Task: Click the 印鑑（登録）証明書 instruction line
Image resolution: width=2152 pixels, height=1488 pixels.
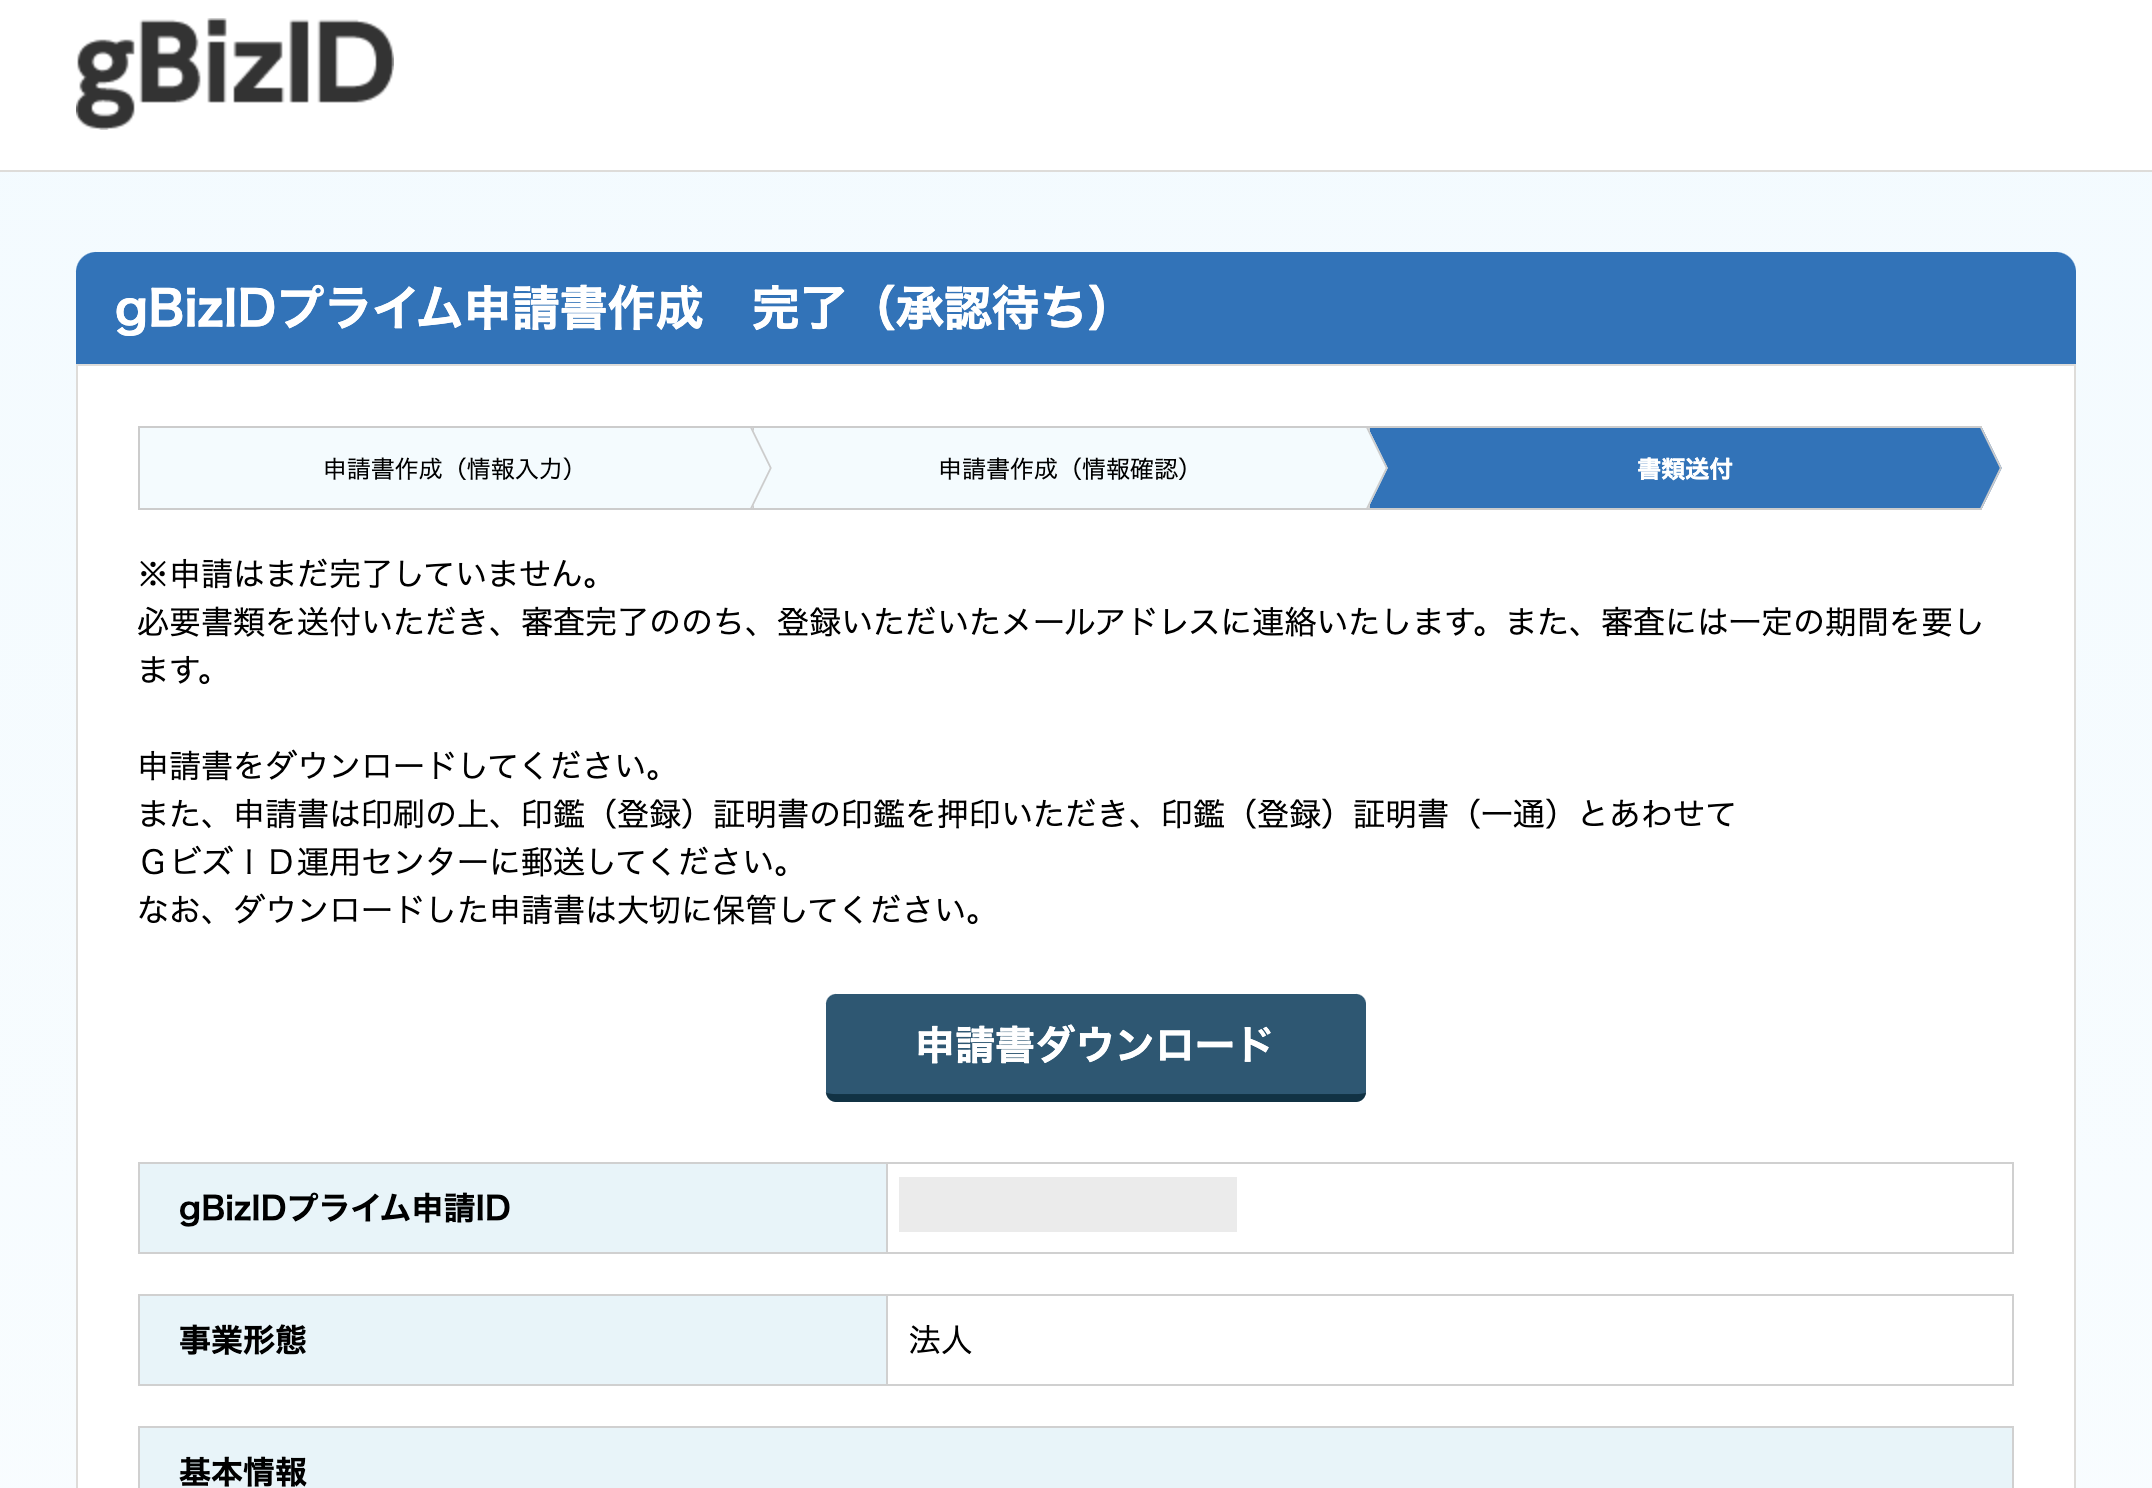Action: (x=936, y=814)
